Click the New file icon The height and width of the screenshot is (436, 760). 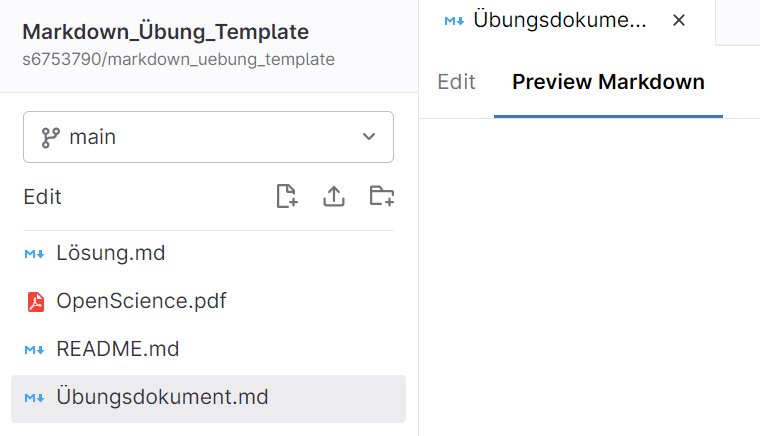tap(286, 196)
